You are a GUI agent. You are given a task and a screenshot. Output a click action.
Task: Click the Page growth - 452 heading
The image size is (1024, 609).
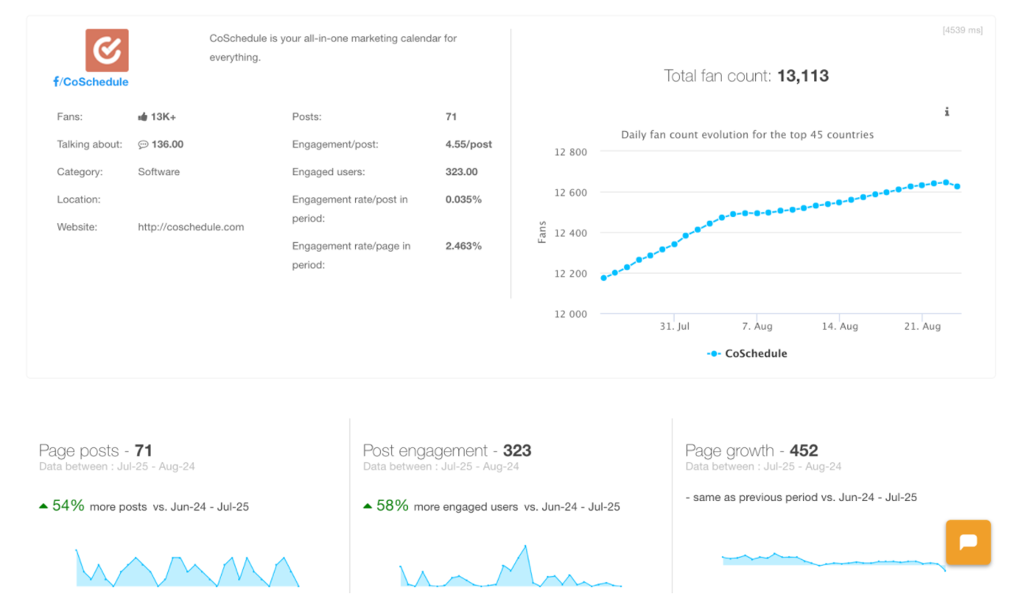(751, 450)
